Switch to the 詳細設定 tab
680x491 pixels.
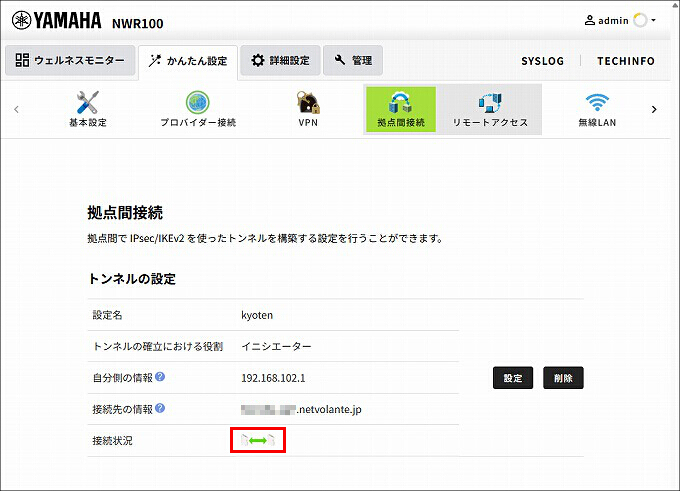click(x=280, y=60)
